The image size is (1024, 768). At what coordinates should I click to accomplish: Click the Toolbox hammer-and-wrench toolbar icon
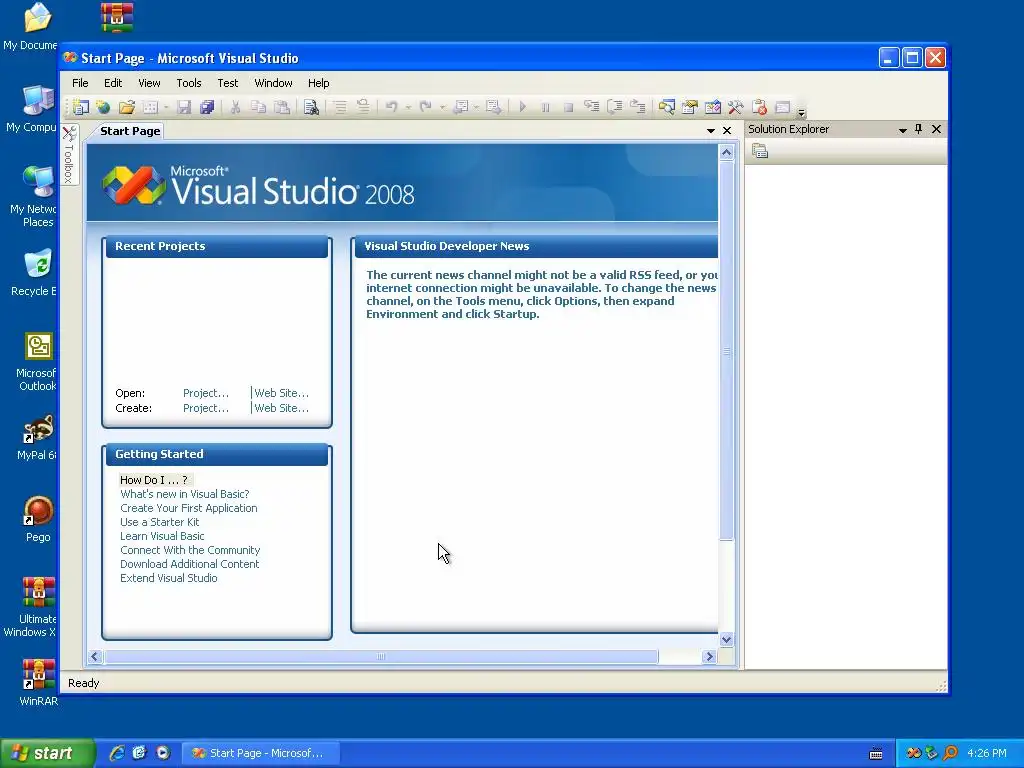coord(735,106)
